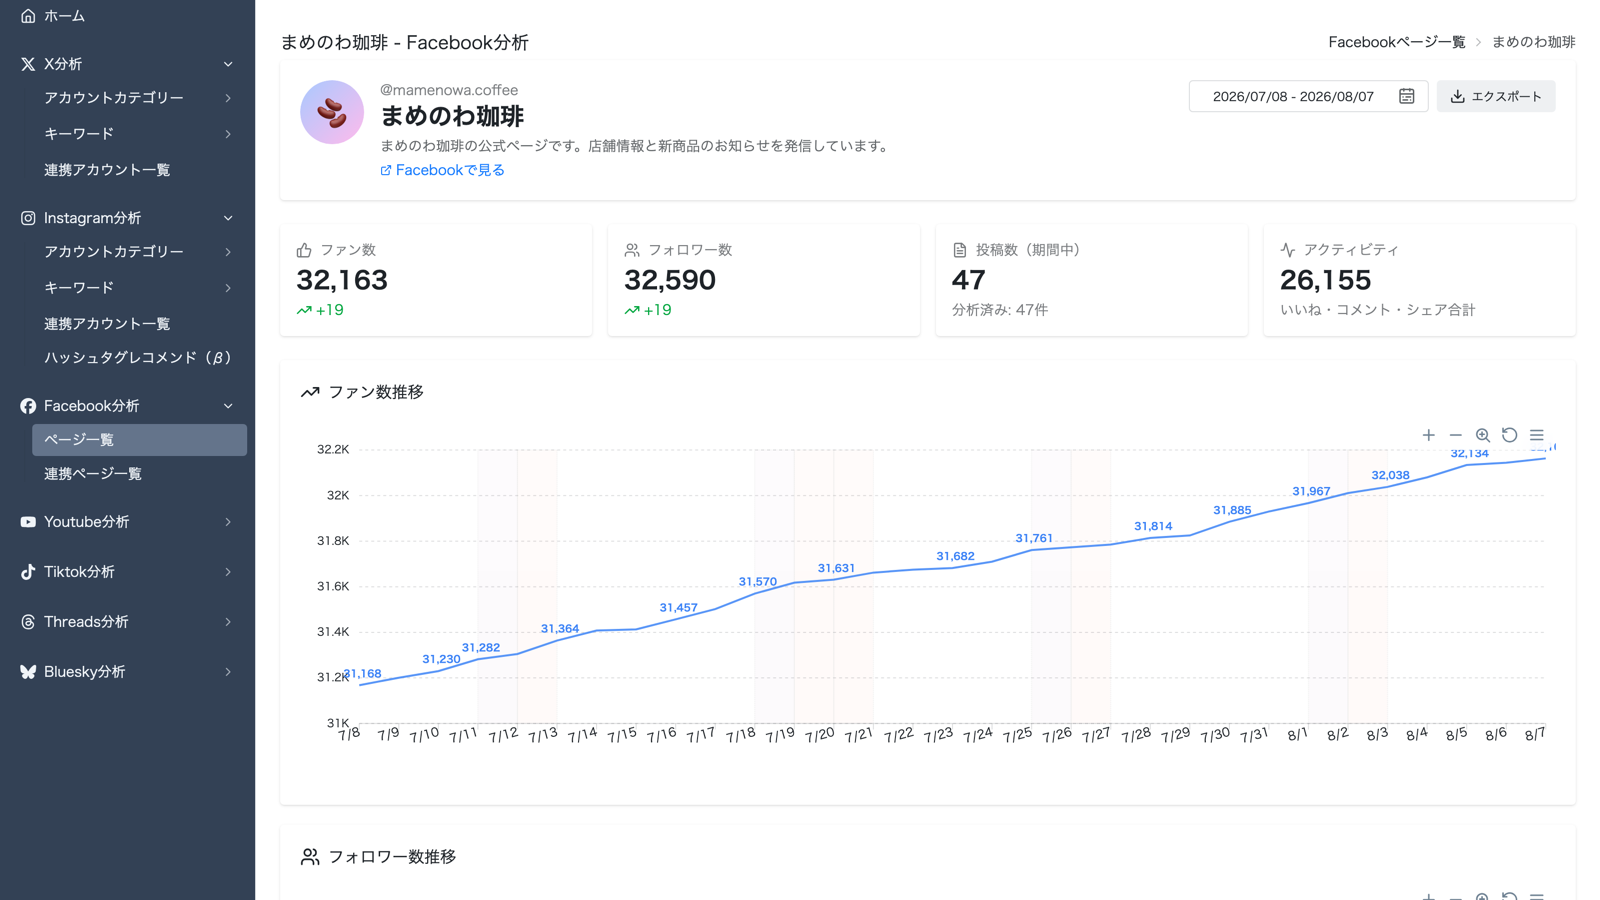Click the 31,761 data label on chart
The image size is (1600, 900).
pos(1034,538)
